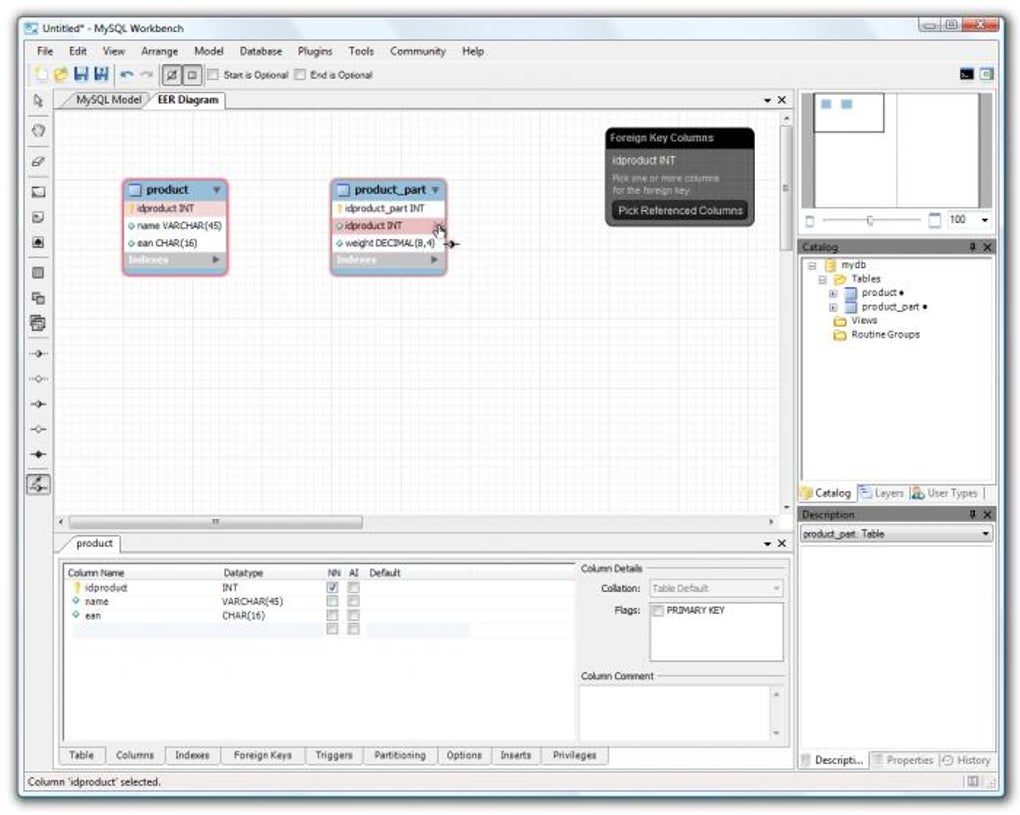Image resolution: width=1020 pixels, height=815 pixels.
Task: Activate the hand pan tool
Action: point(38,131)
